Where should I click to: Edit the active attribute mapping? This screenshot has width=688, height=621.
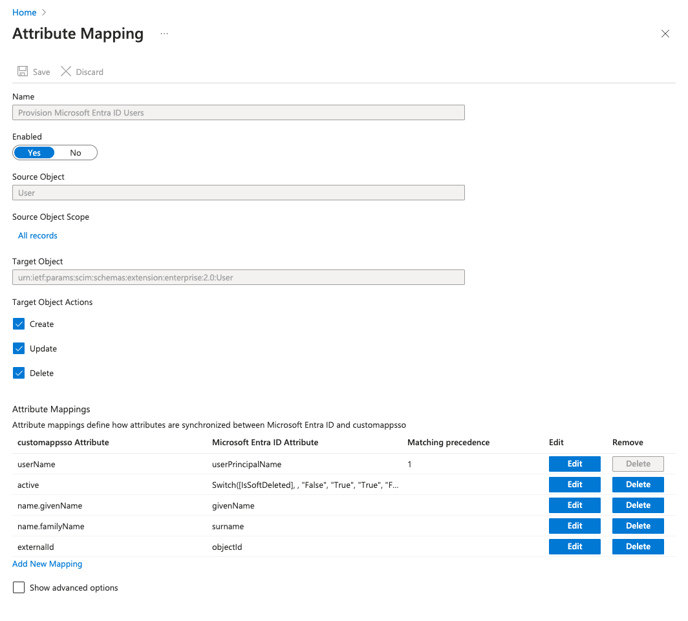[574, 485]
